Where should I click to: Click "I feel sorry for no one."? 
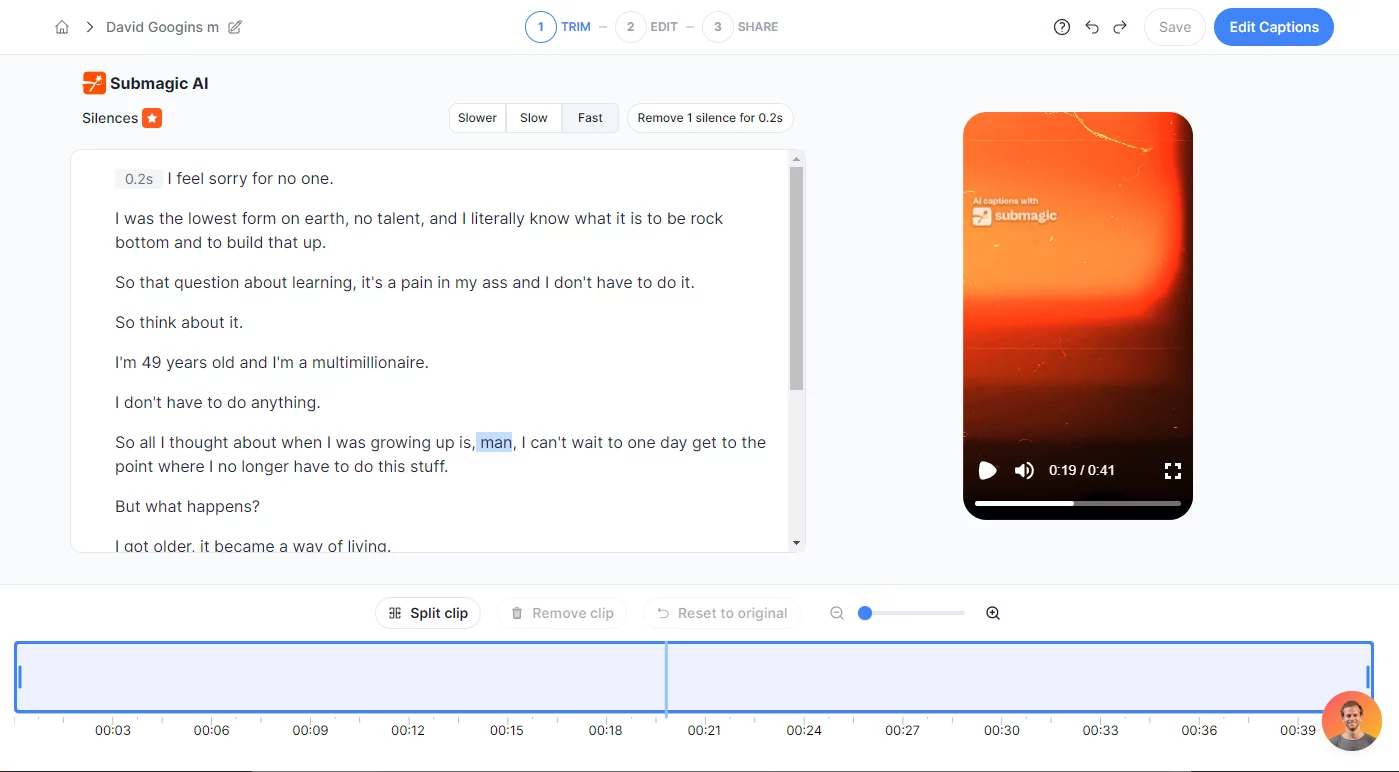click(250, 179)
